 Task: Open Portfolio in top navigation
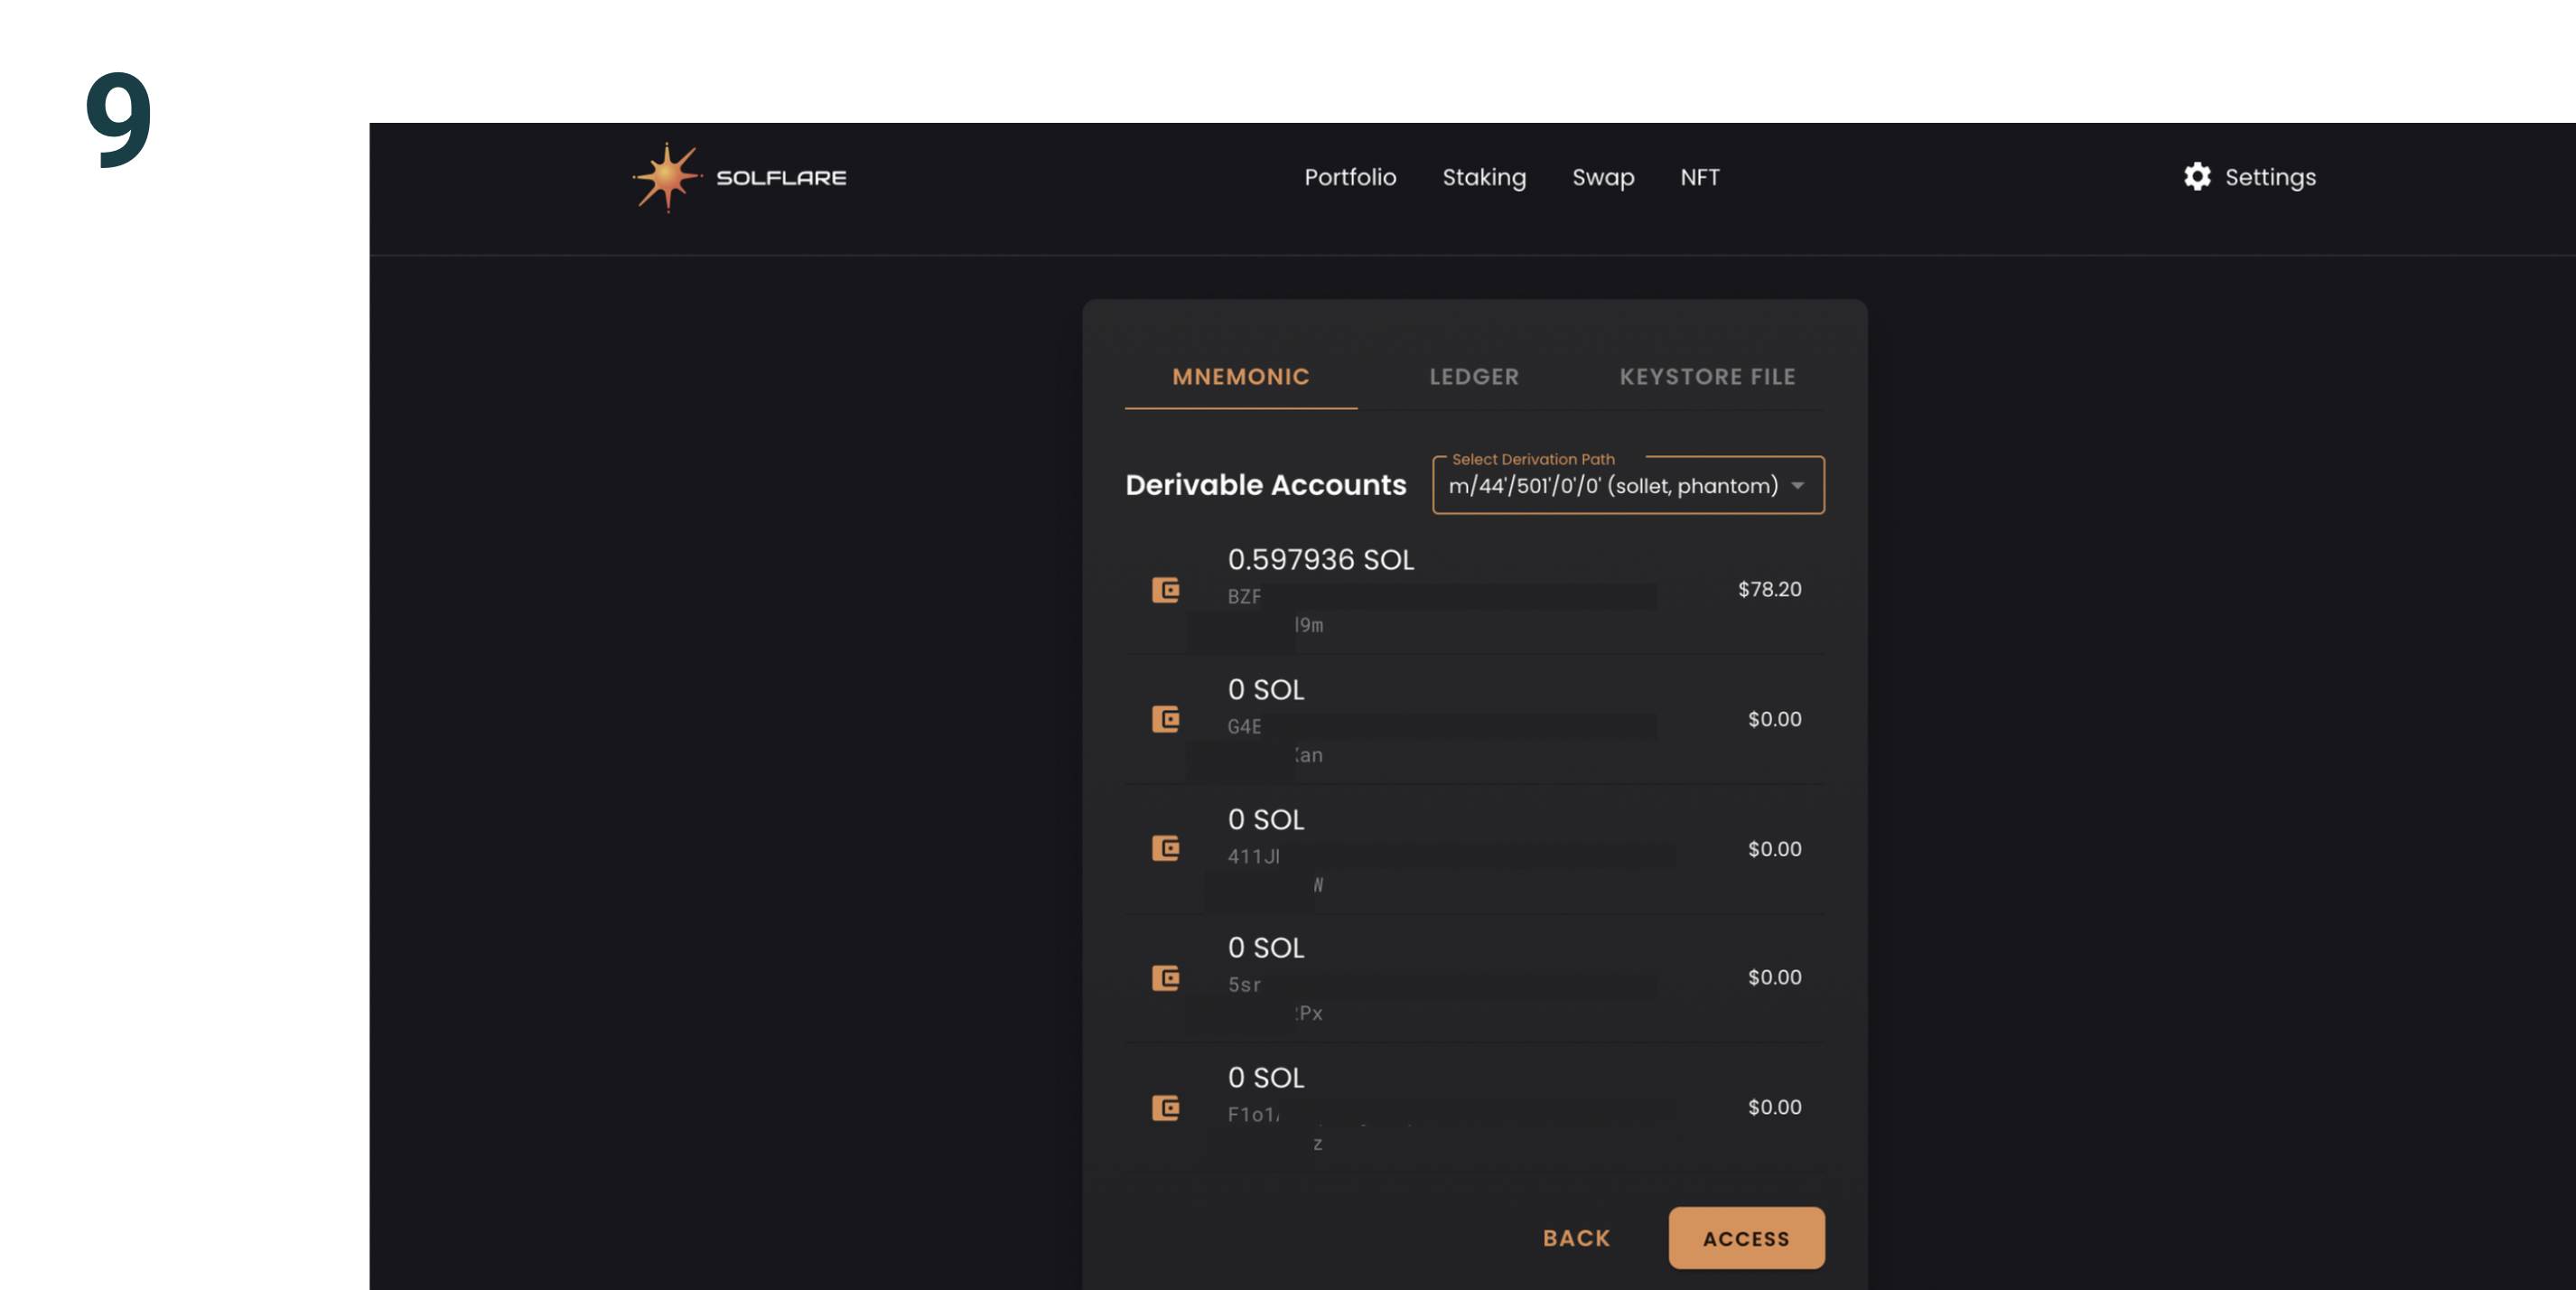click(1349, 177)
